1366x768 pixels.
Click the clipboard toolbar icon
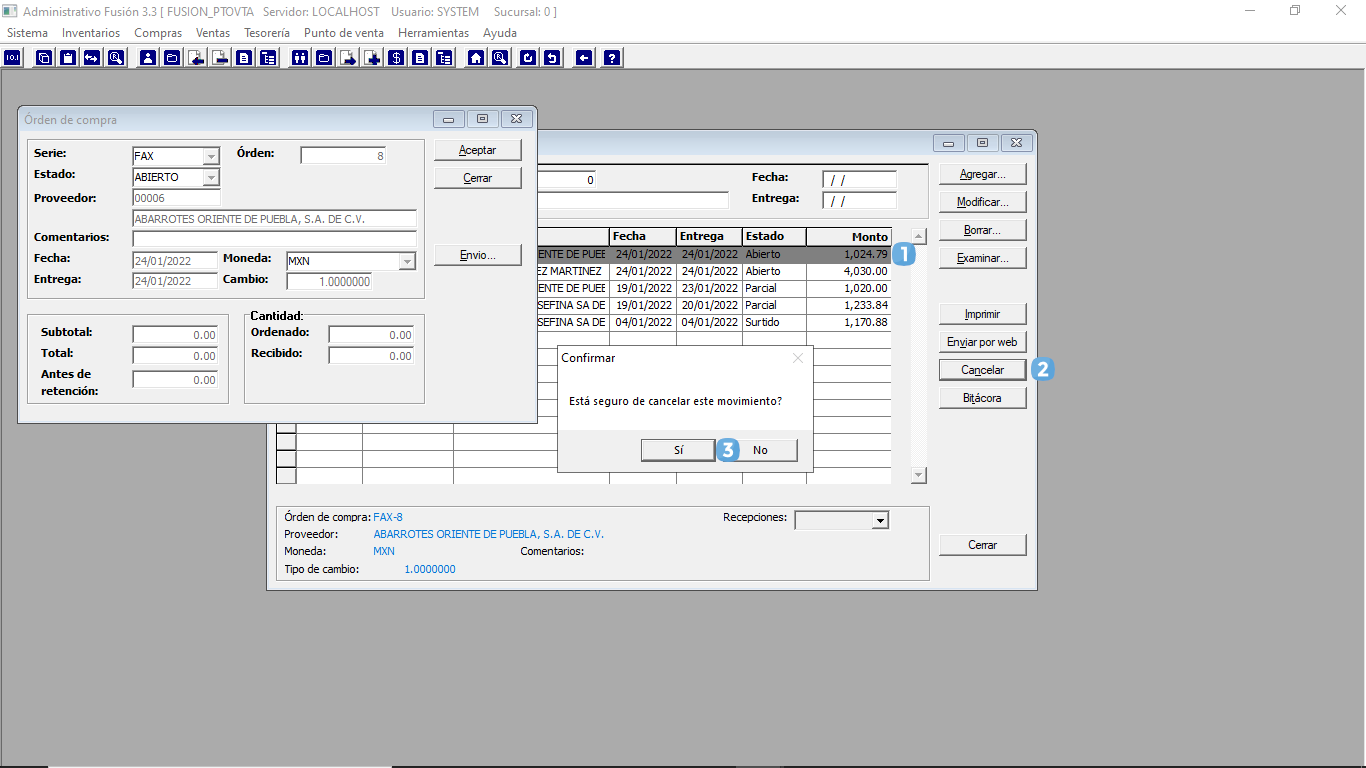click(x=68, y=58)
